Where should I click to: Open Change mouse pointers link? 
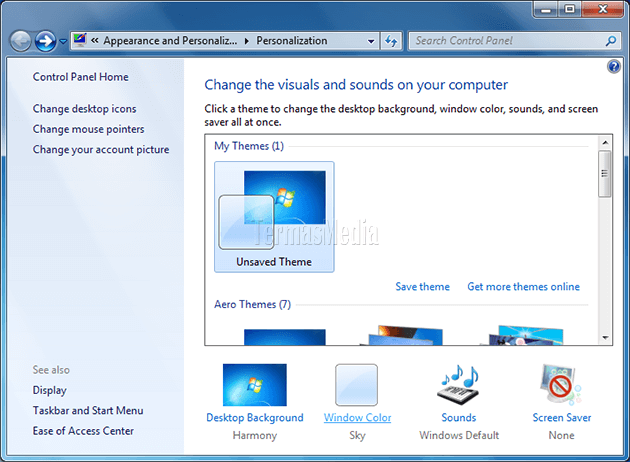(88, 129)
